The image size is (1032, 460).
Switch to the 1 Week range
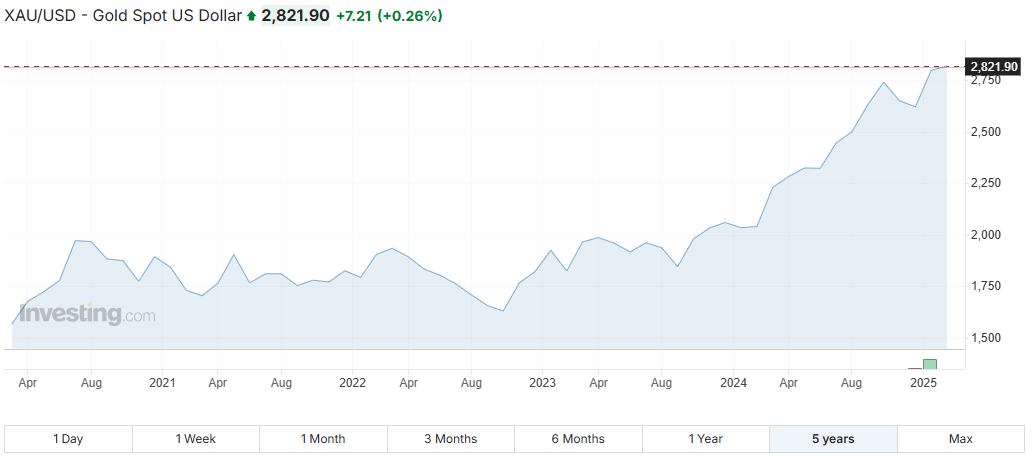[195, 439]
